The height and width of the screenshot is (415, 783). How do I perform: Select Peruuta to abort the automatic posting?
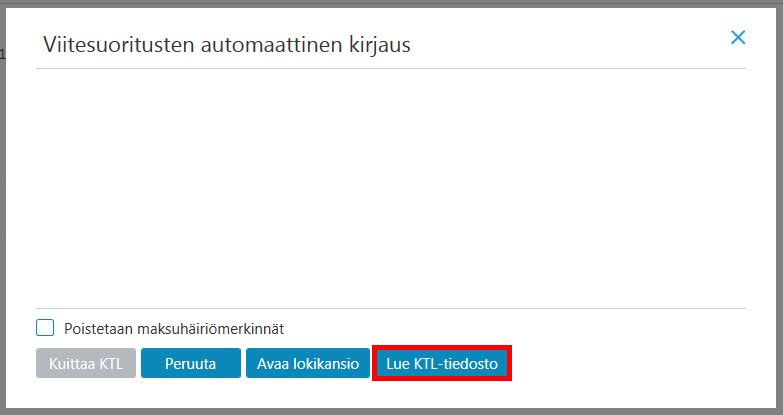(x=191, y=363)
